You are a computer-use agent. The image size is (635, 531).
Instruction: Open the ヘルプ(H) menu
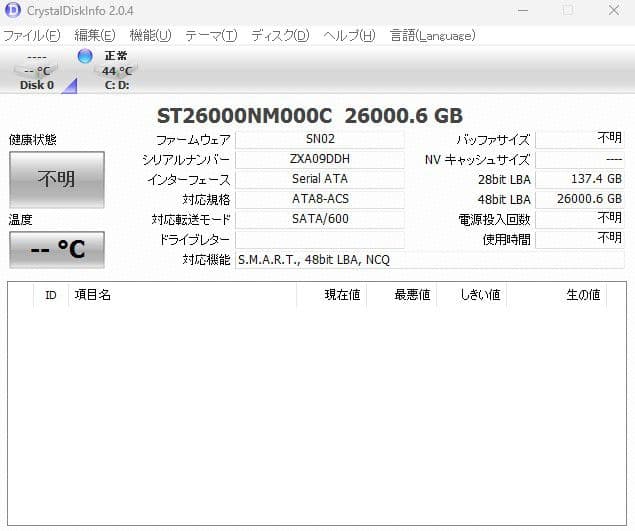[x=349, y=36]
